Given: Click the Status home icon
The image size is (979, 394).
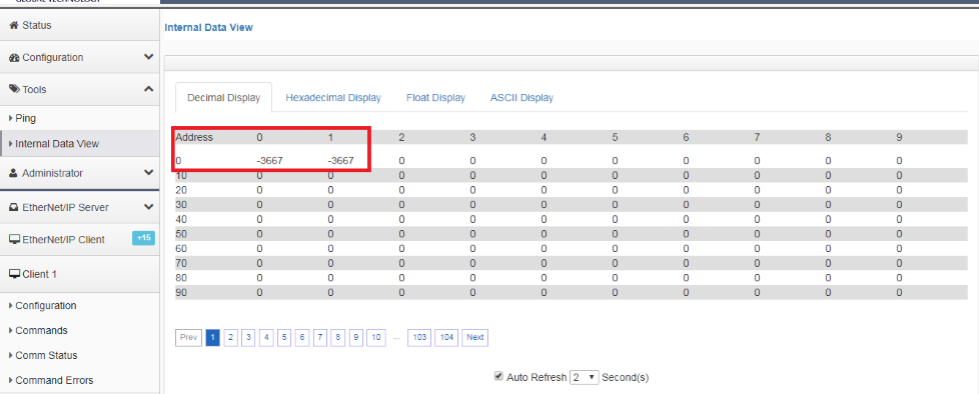Looking at the screenshot, I should (x=14, y=26).
